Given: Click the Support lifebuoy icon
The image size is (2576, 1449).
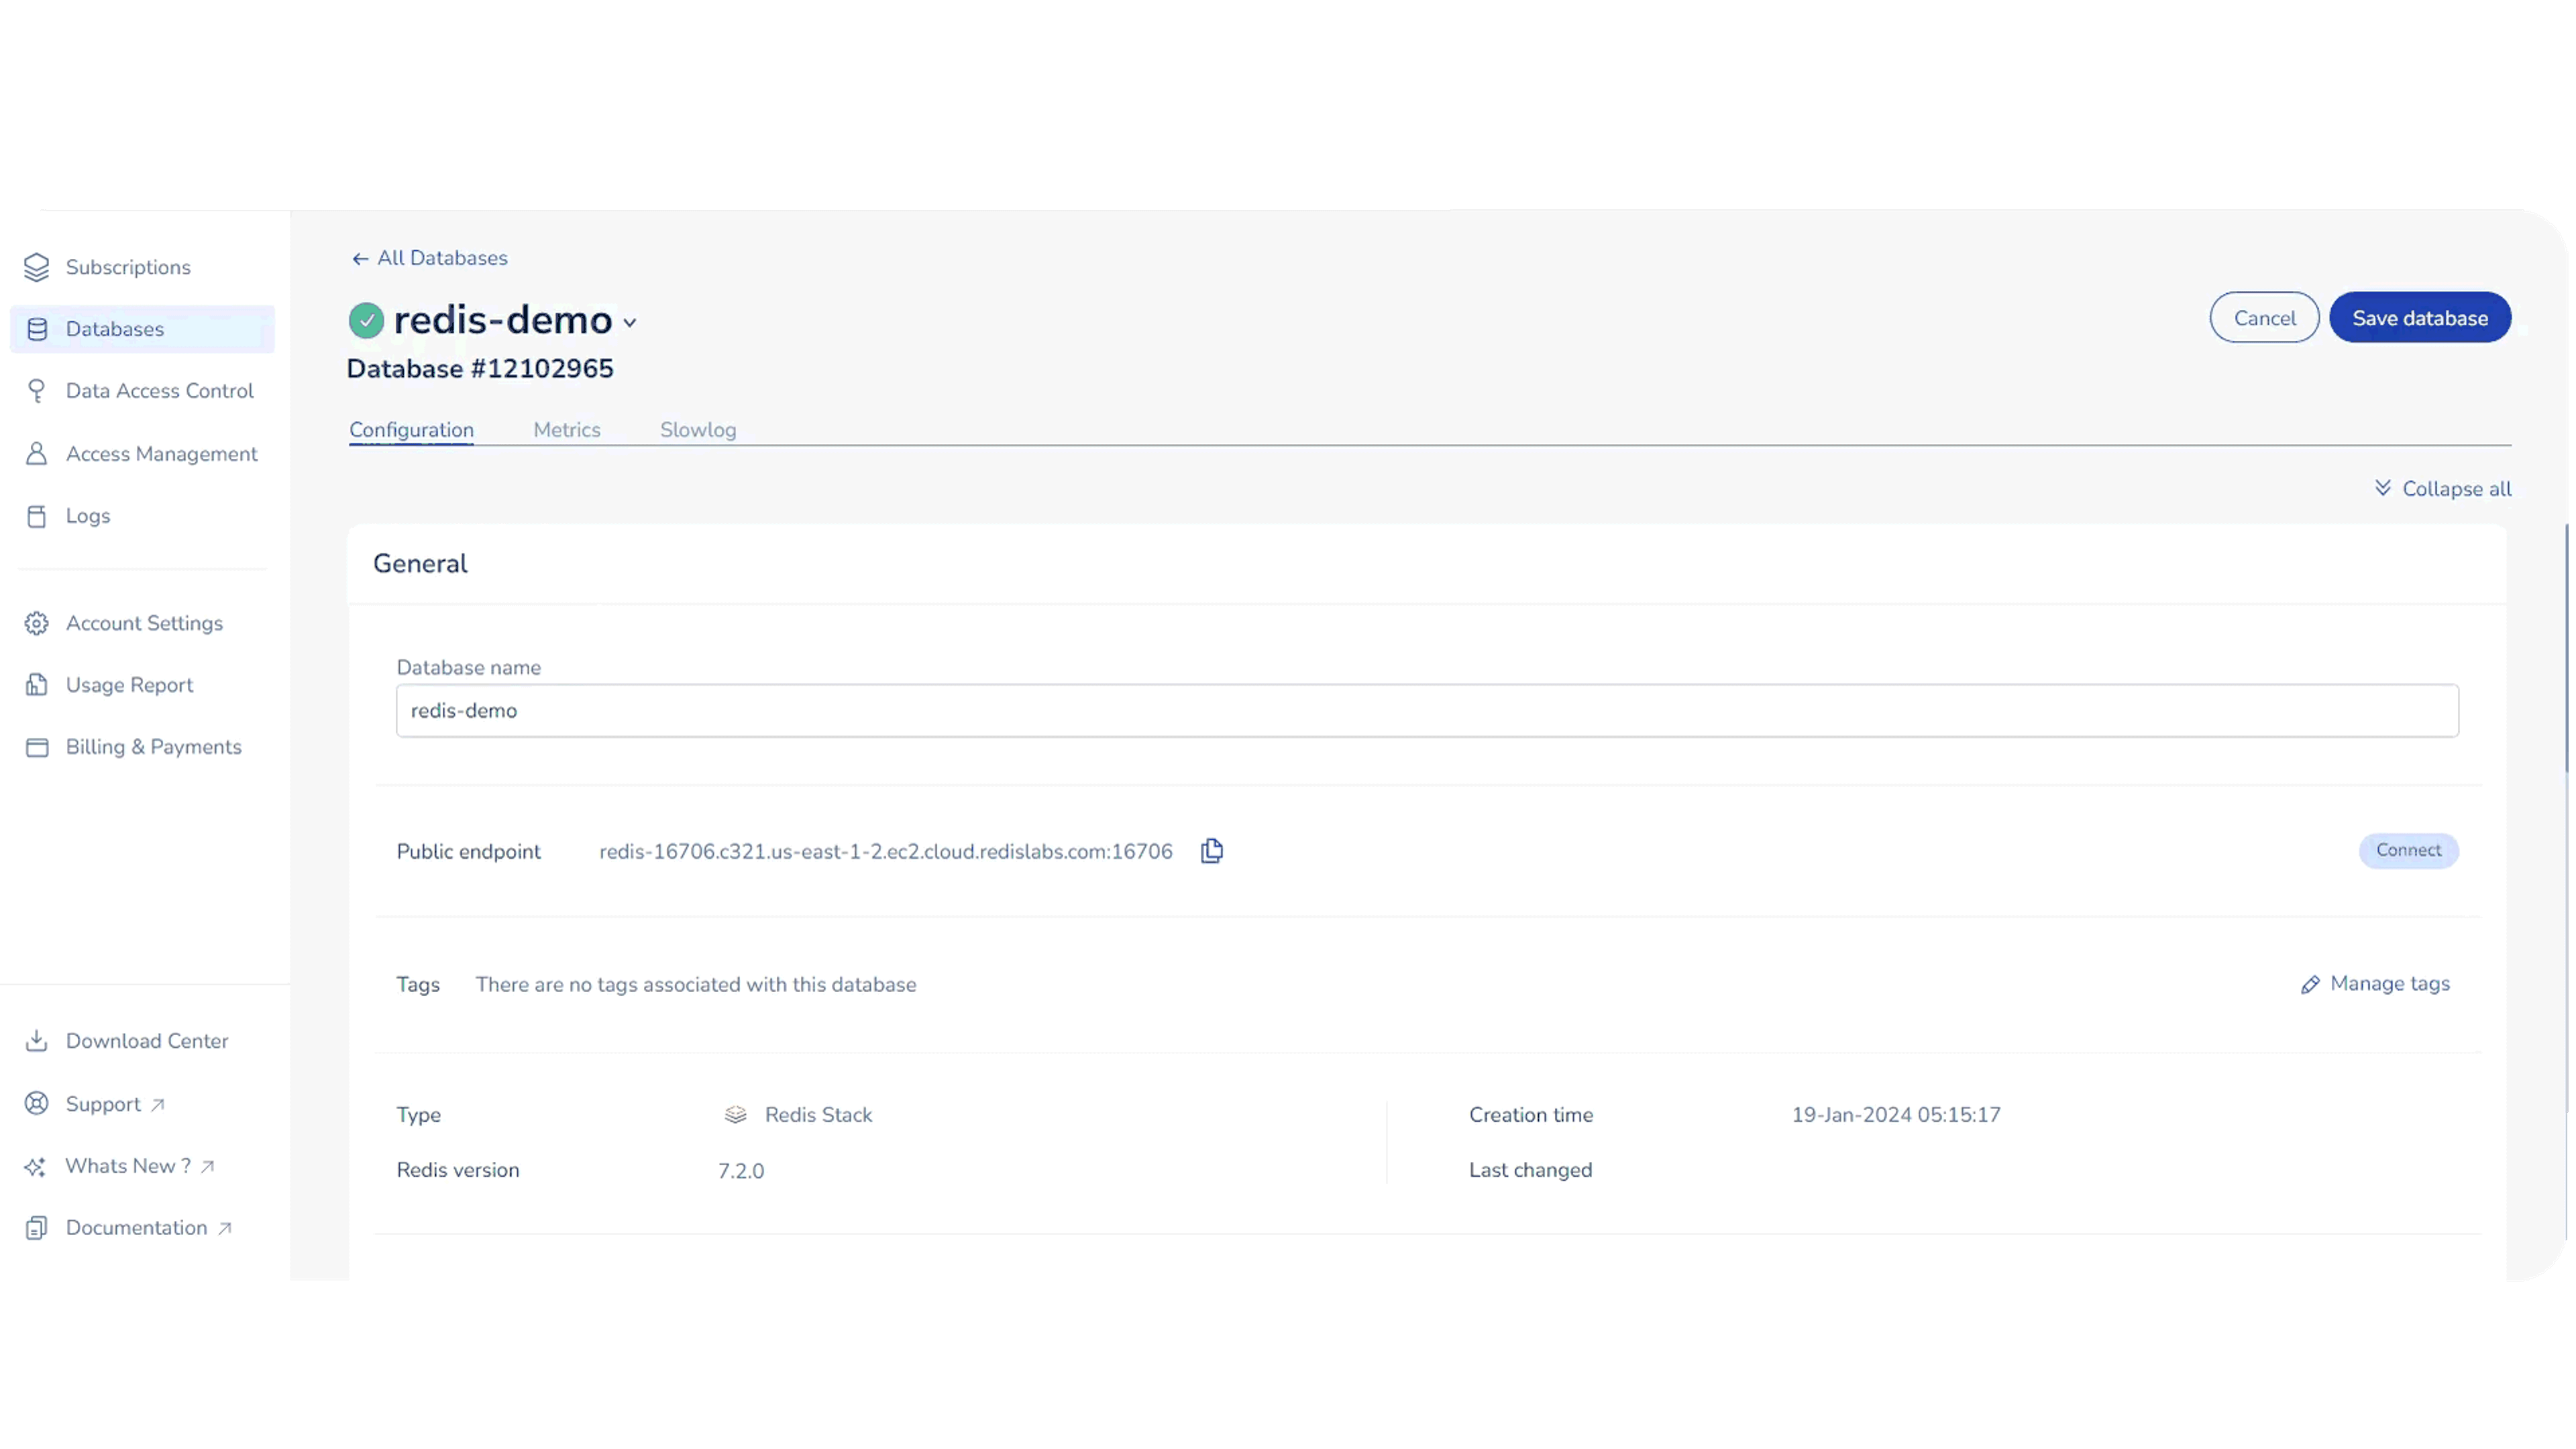Looking at the screenshot, I should pyautogui.click(x=37, y=1104).
